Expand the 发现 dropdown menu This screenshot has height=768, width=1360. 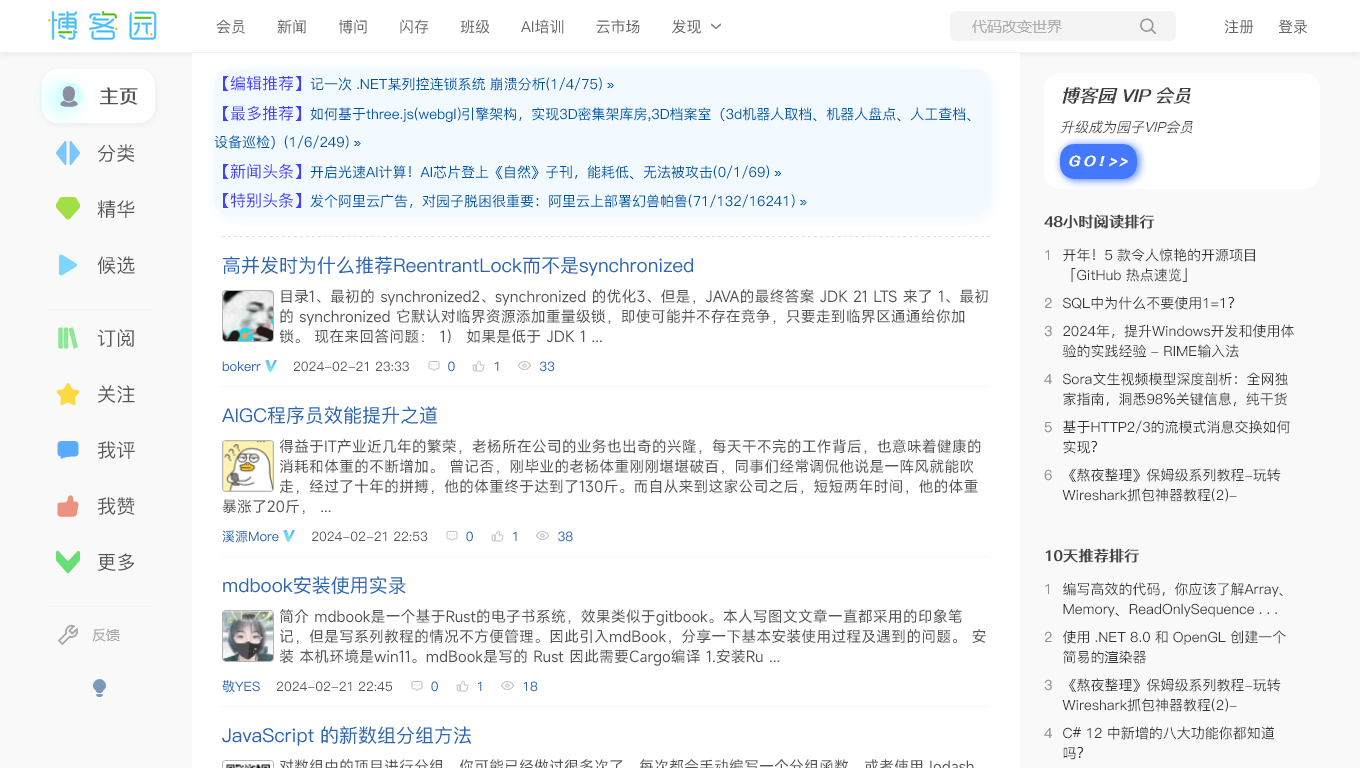coord(697,27)
